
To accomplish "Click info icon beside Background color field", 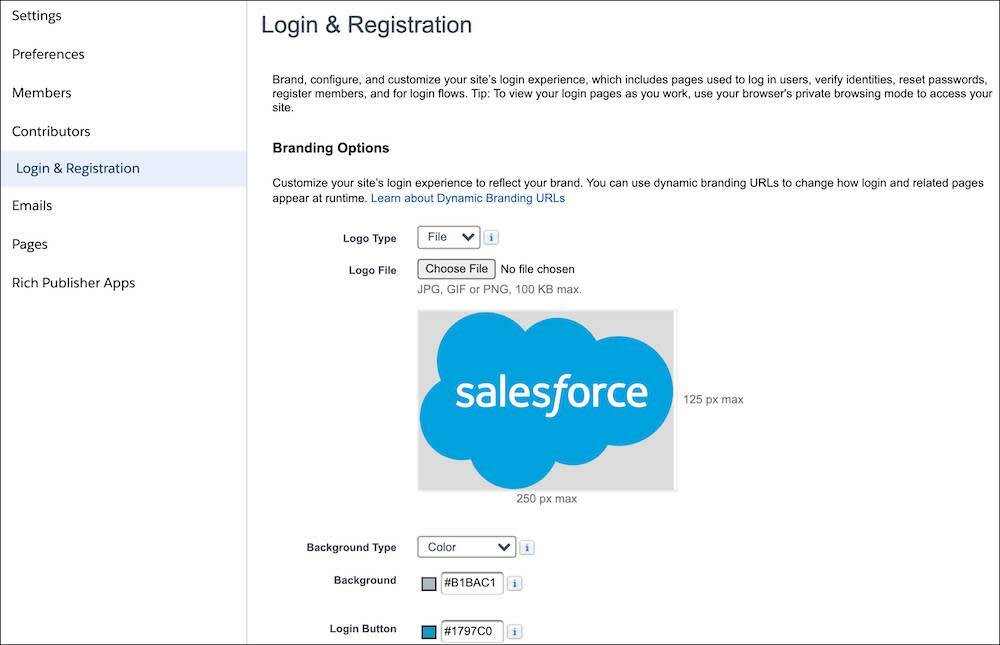I will tap(514, 582).
